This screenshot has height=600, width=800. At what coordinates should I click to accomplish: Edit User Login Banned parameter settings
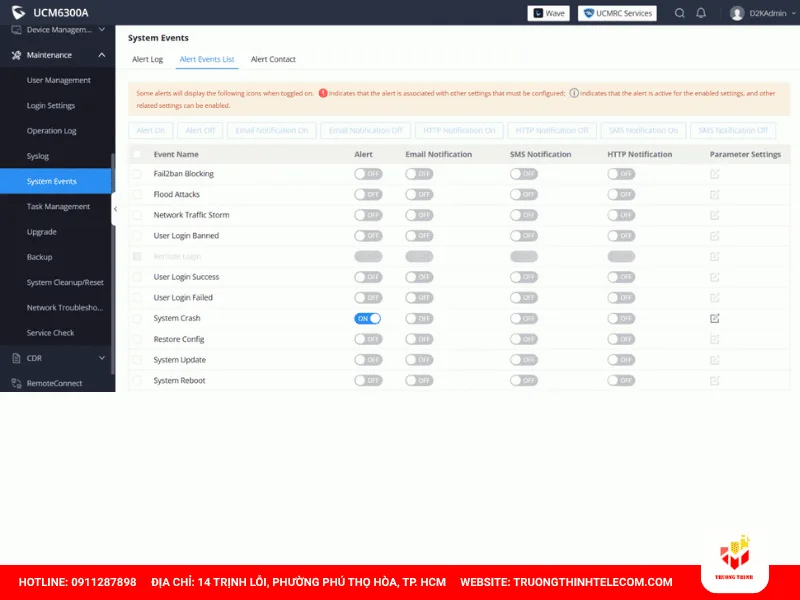click(715, 236)
